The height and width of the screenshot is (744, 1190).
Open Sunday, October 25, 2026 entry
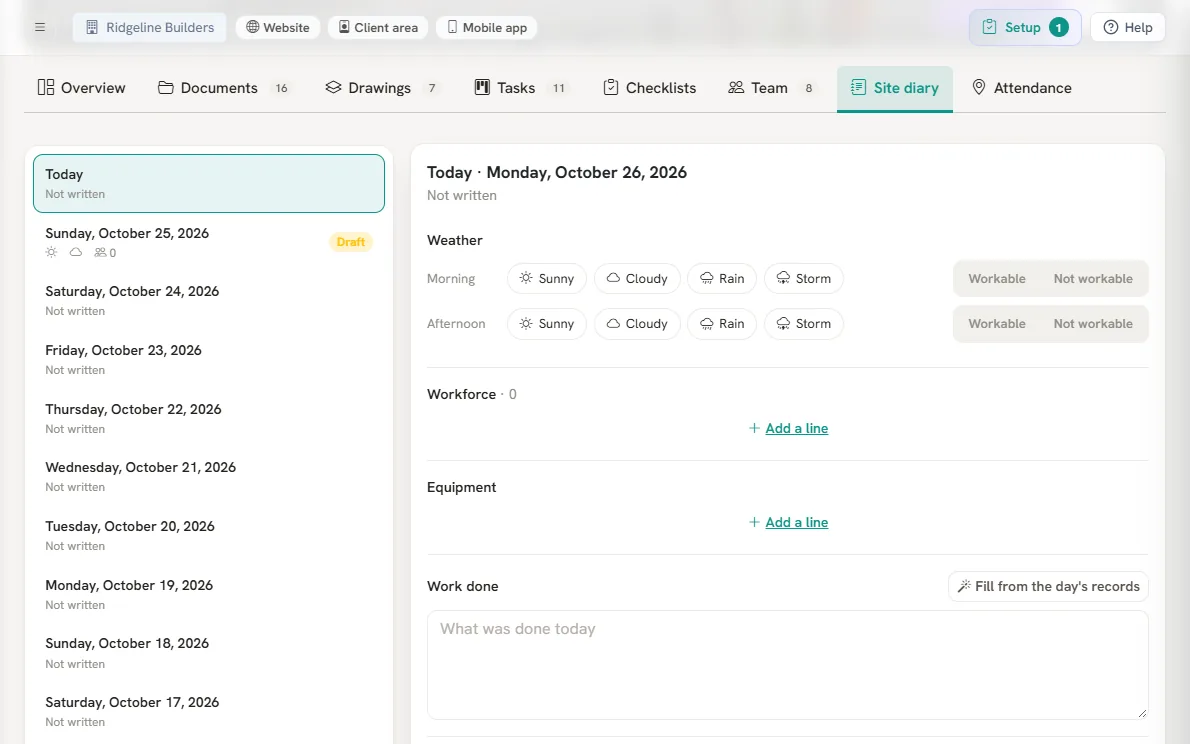tap(209, 242)
